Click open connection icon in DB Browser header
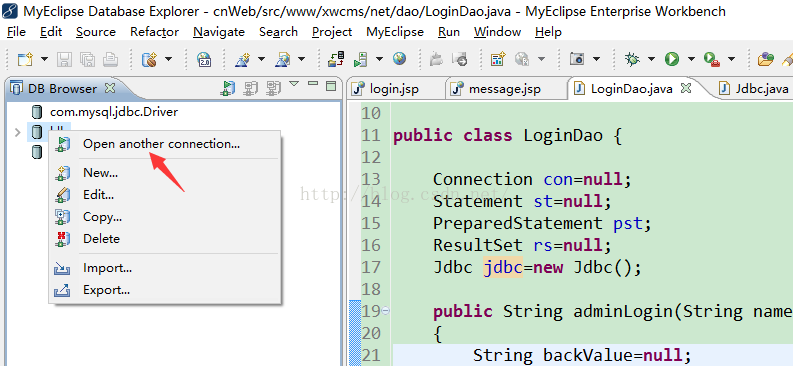Image resolution: width=793 pixels, height=366 pixels. click(x=228, y=88)
